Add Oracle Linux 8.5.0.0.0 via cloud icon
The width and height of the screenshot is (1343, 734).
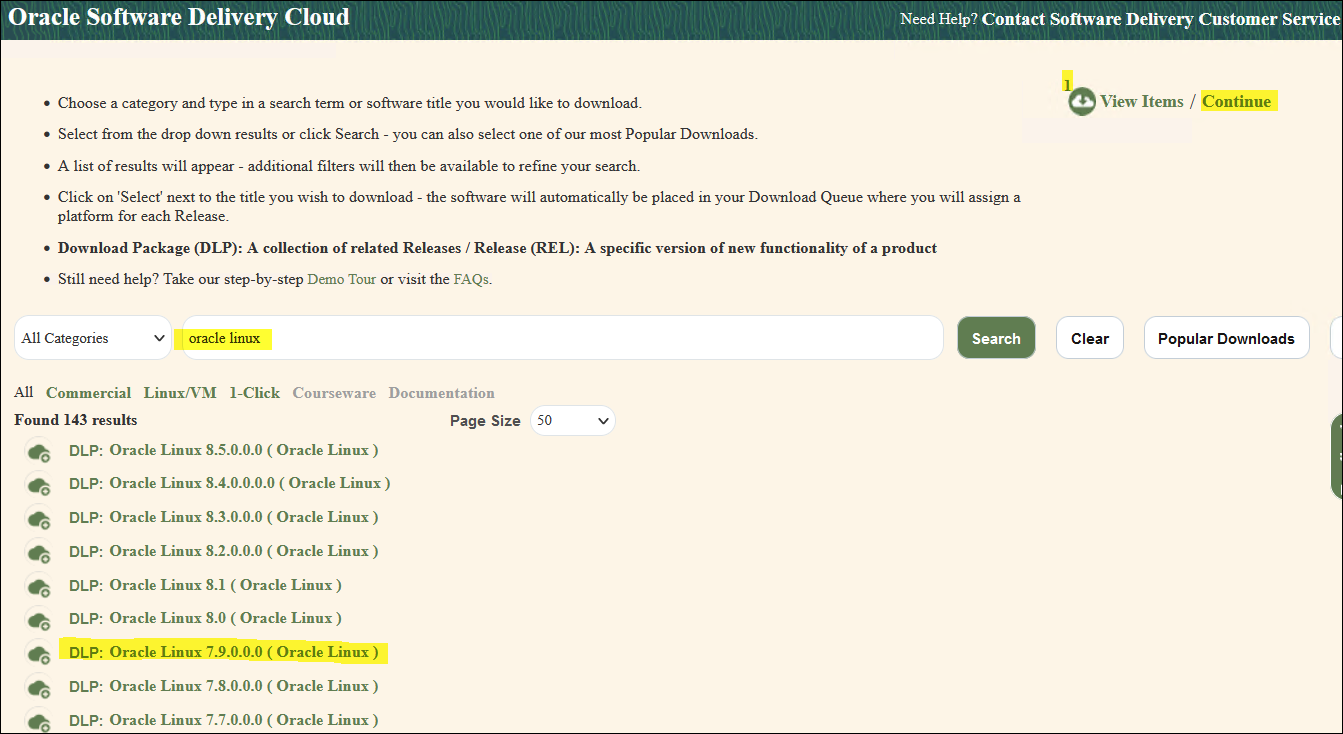pyautogui.click(x=39, y=452)
